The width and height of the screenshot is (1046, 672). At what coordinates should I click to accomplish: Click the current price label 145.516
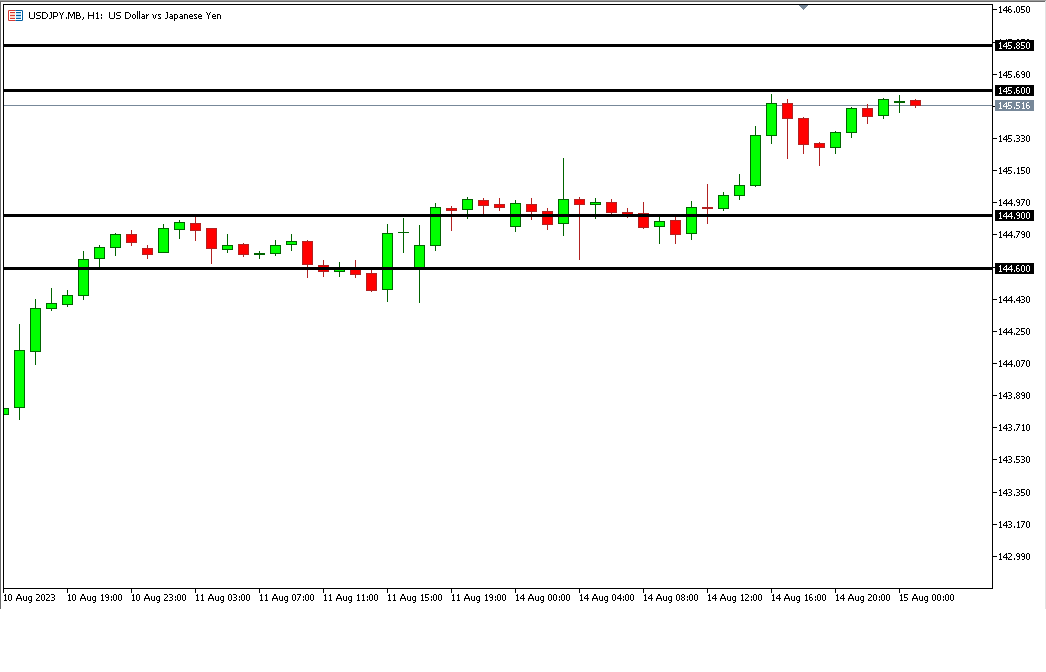coord(1014,105)
